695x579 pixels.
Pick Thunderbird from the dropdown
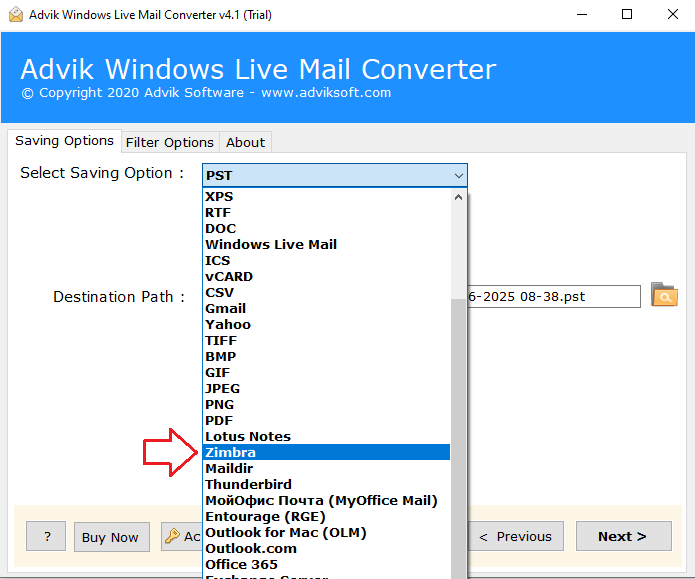(x=326, y=484)
